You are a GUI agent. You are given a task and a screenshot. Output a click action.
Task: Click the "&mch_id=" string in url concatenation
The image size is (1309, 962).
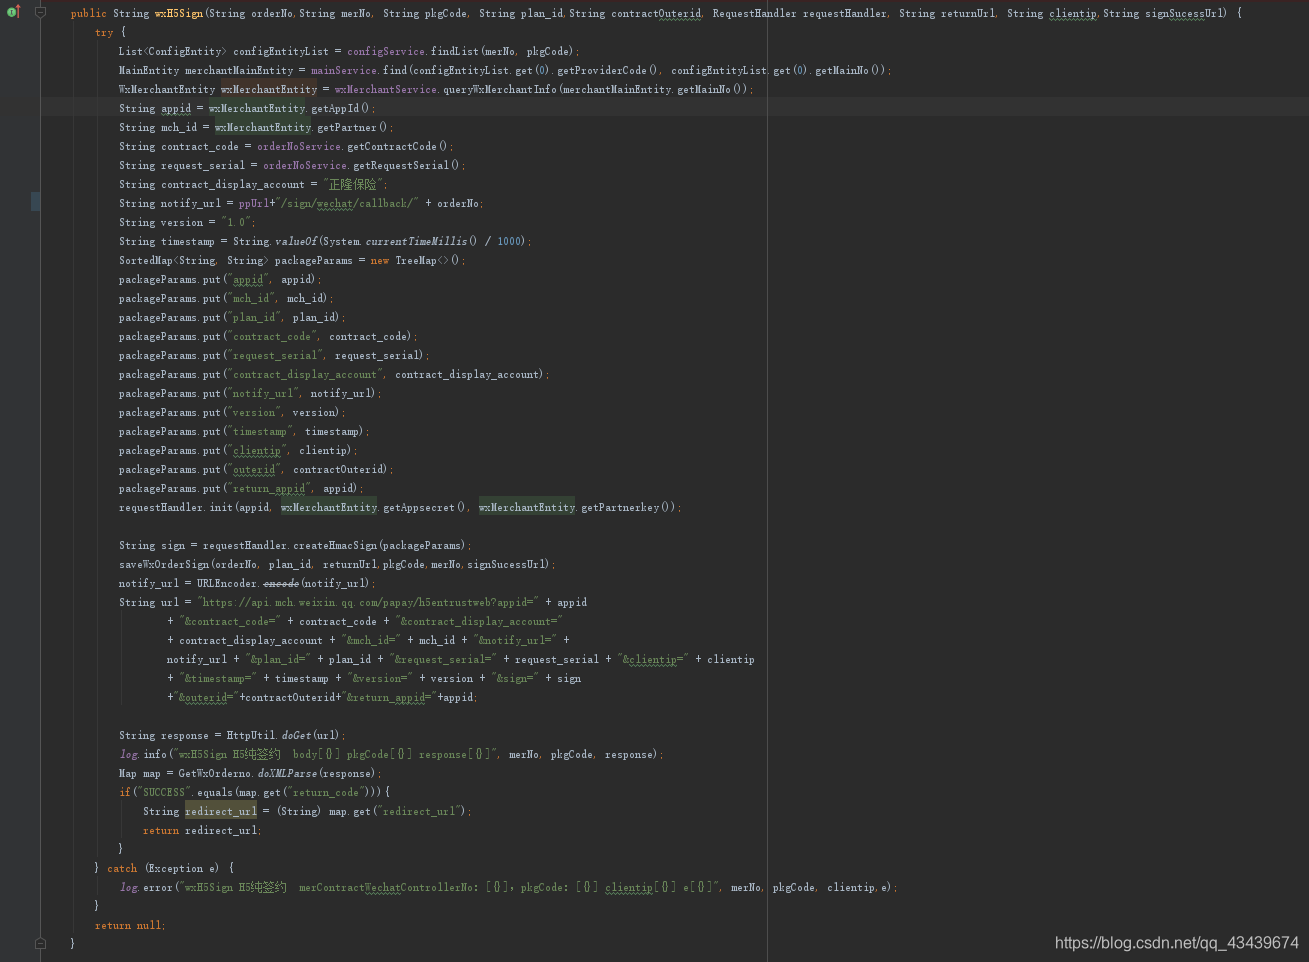pos(371,640)
